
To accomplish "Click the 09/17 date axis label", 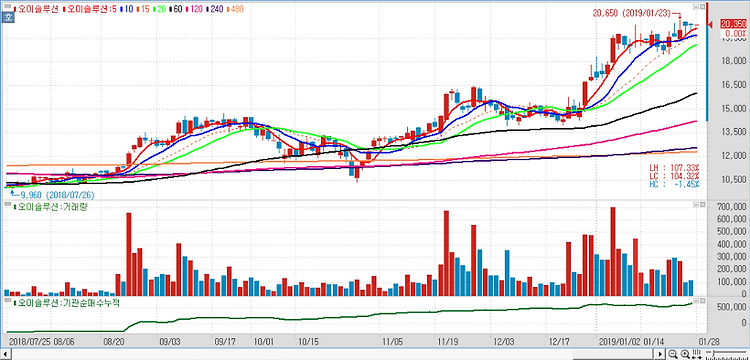I will (226, 342).
